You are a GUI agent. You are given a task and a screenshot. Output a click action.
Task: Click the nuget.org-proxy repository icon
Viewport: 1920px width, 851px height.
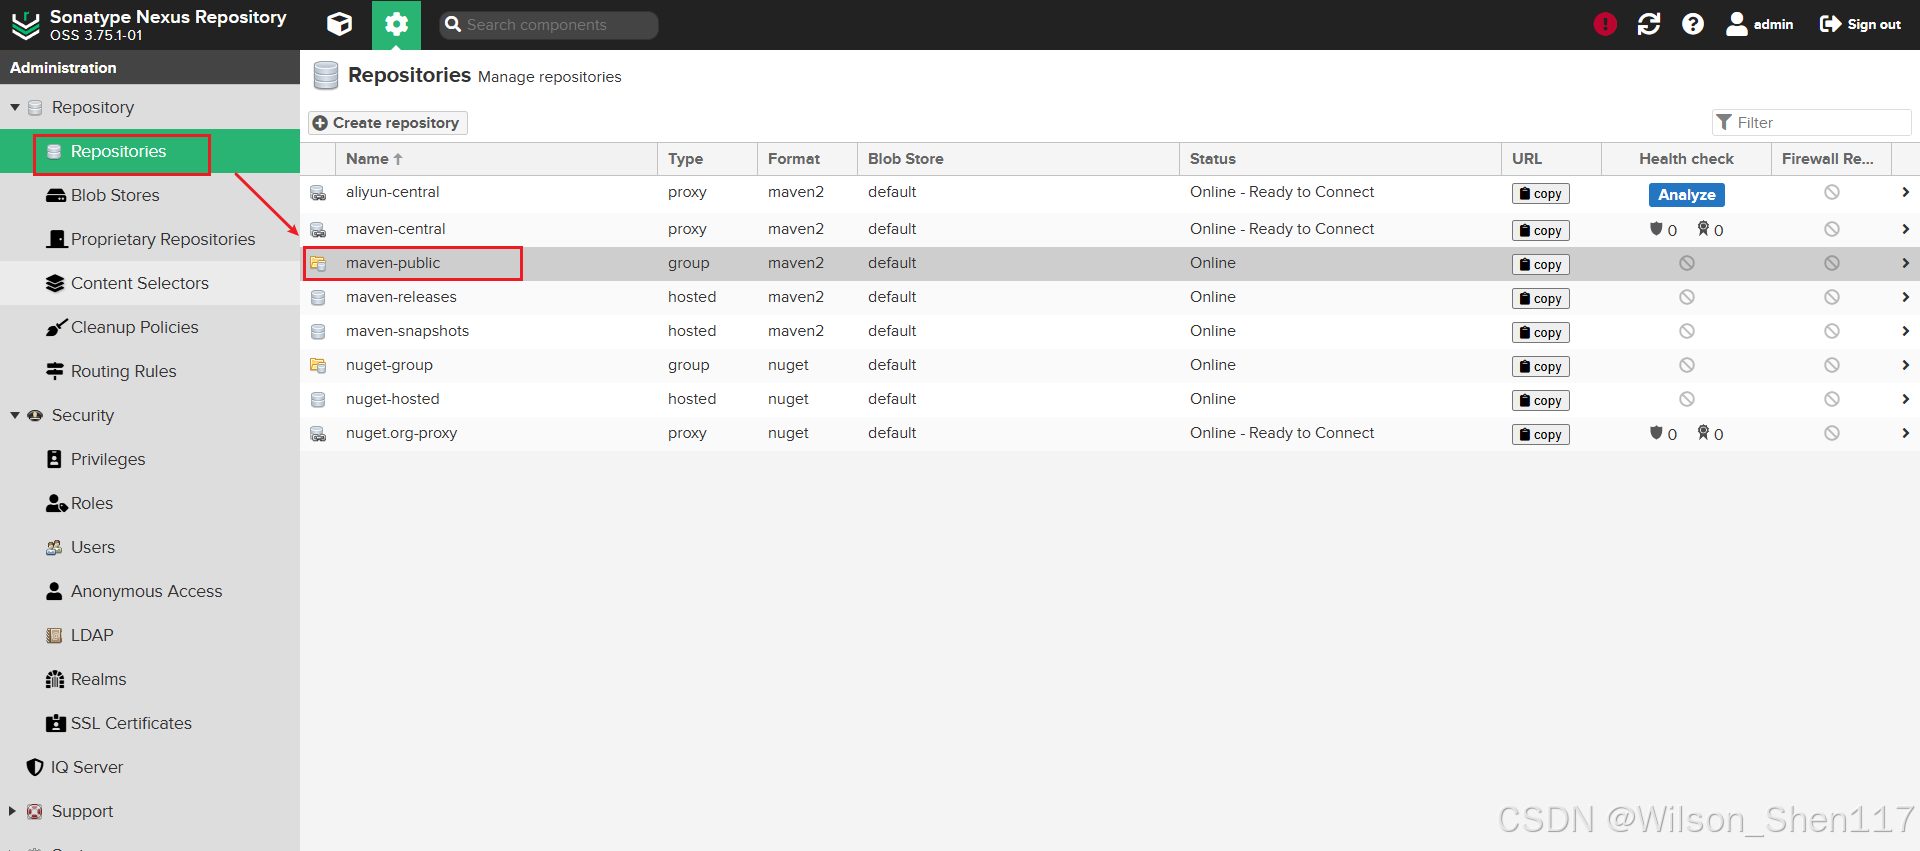tap(318, 434)
